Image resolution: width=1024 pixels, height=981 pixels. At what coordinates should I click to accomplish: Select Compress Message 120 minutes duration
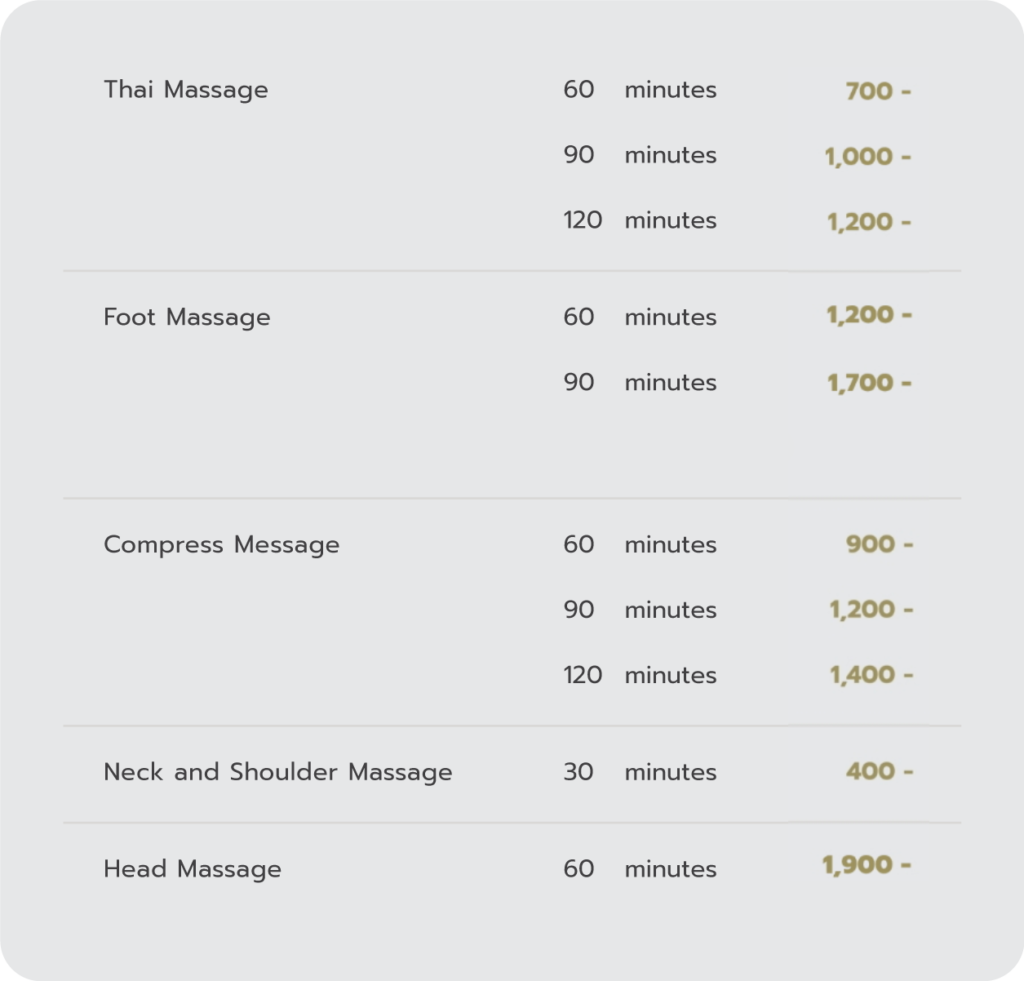[x=640, y=675]
